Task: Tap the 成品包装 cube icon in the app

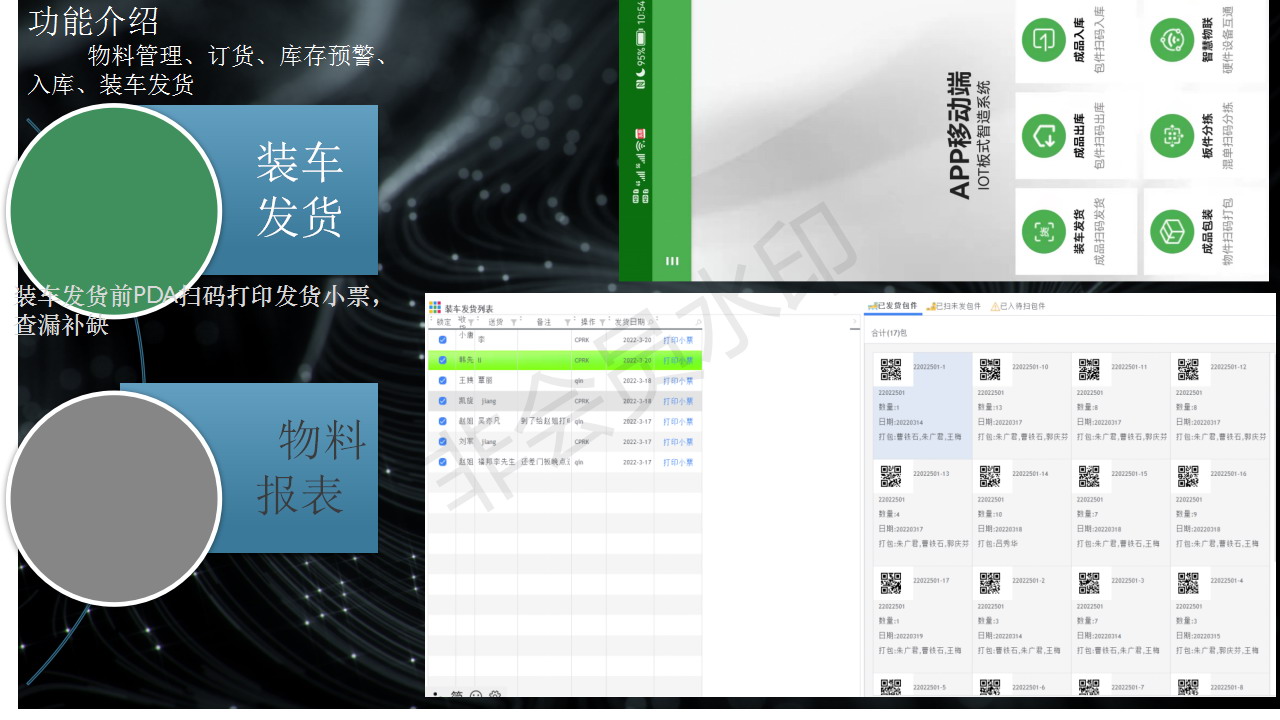Action: (x=1170, y=232)
